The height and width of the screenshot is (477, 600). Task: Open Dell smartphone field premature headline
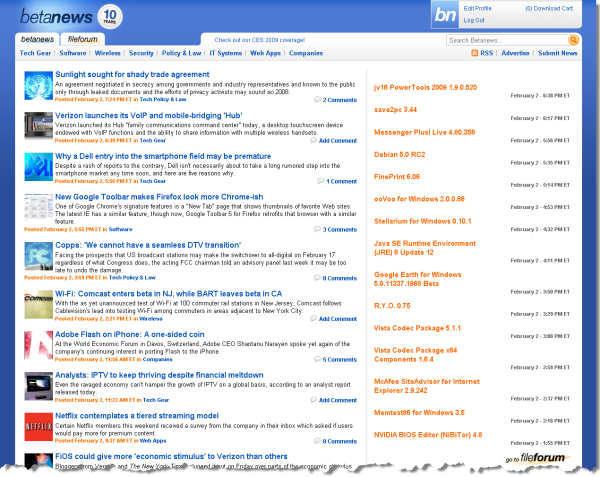coord(163,156)
